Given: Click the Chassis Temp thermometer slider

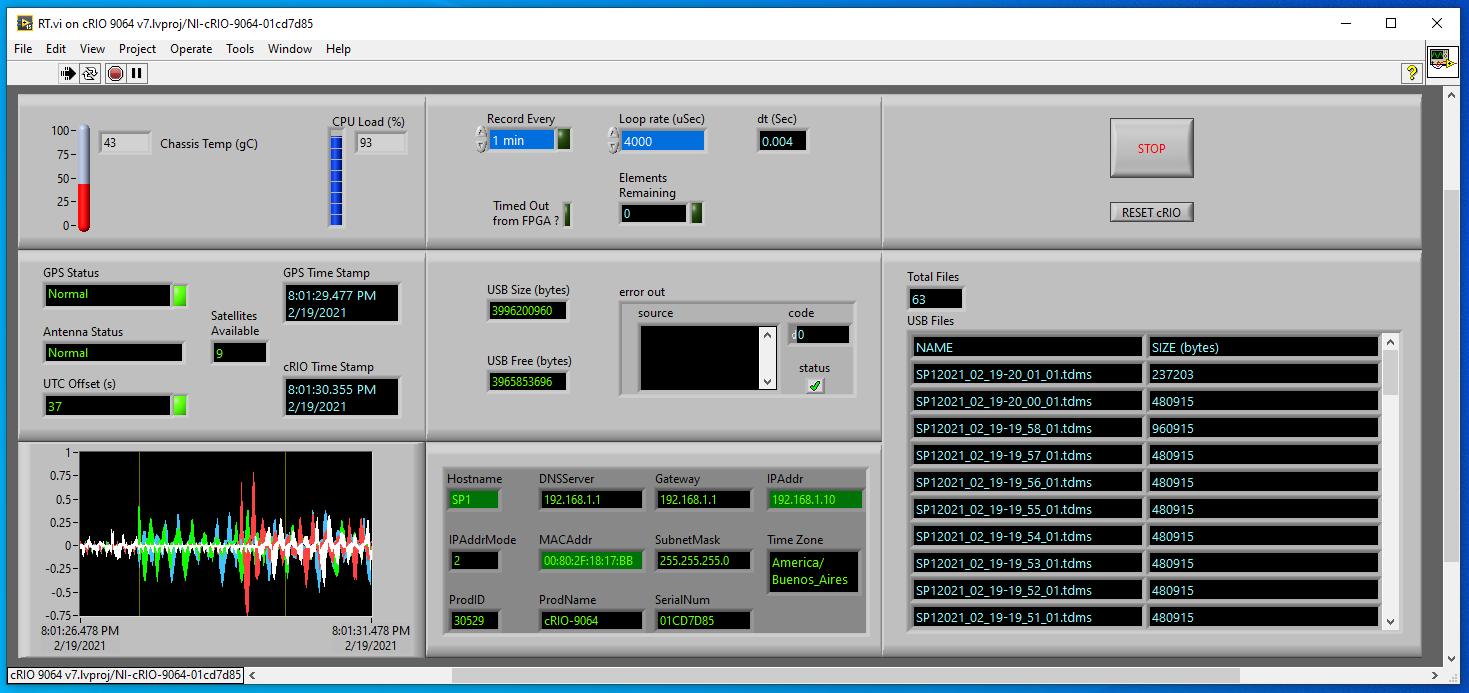Looking at the screenshot, I should [84, 178].
